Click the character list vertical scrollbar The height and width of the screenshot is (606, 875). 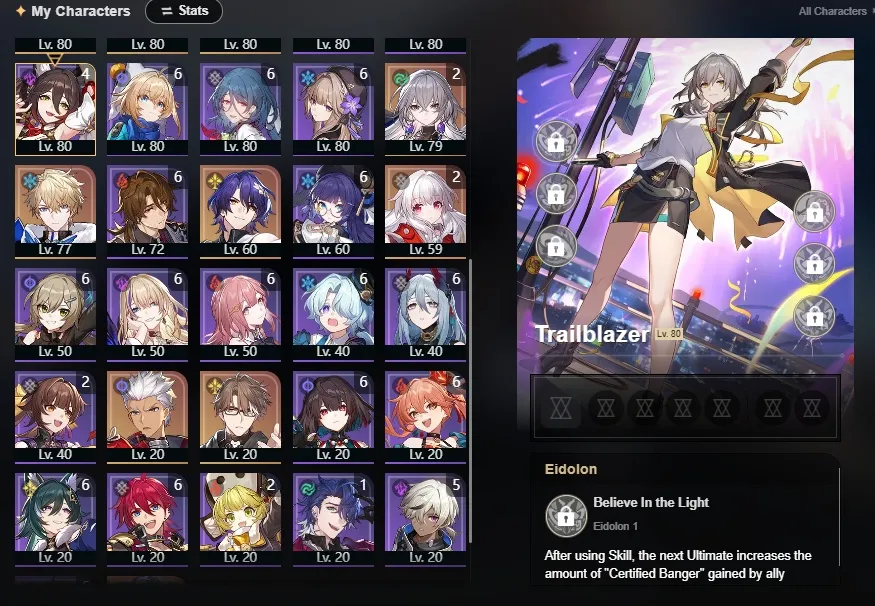click(471, 401)
